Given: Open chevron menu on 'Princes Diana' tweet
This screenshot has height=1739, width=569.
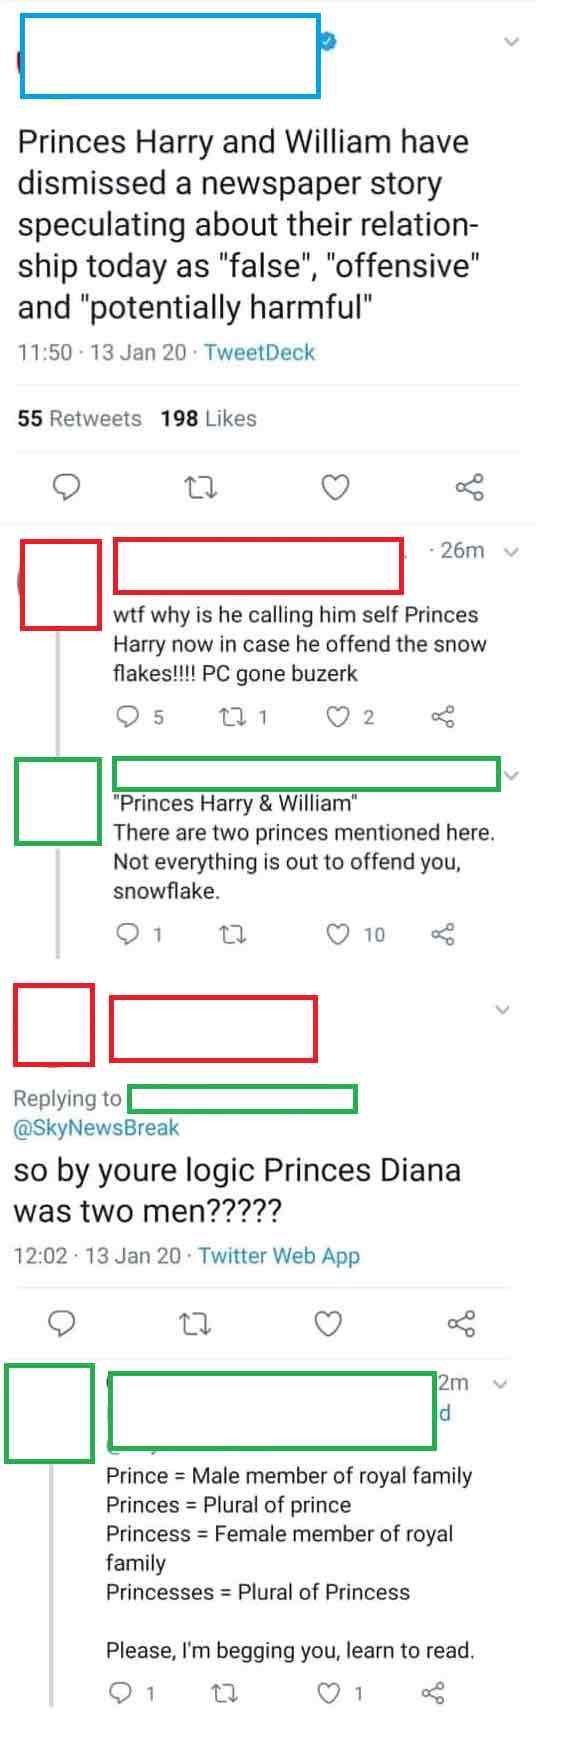Looking at the screenshot, I should 503,1010.
